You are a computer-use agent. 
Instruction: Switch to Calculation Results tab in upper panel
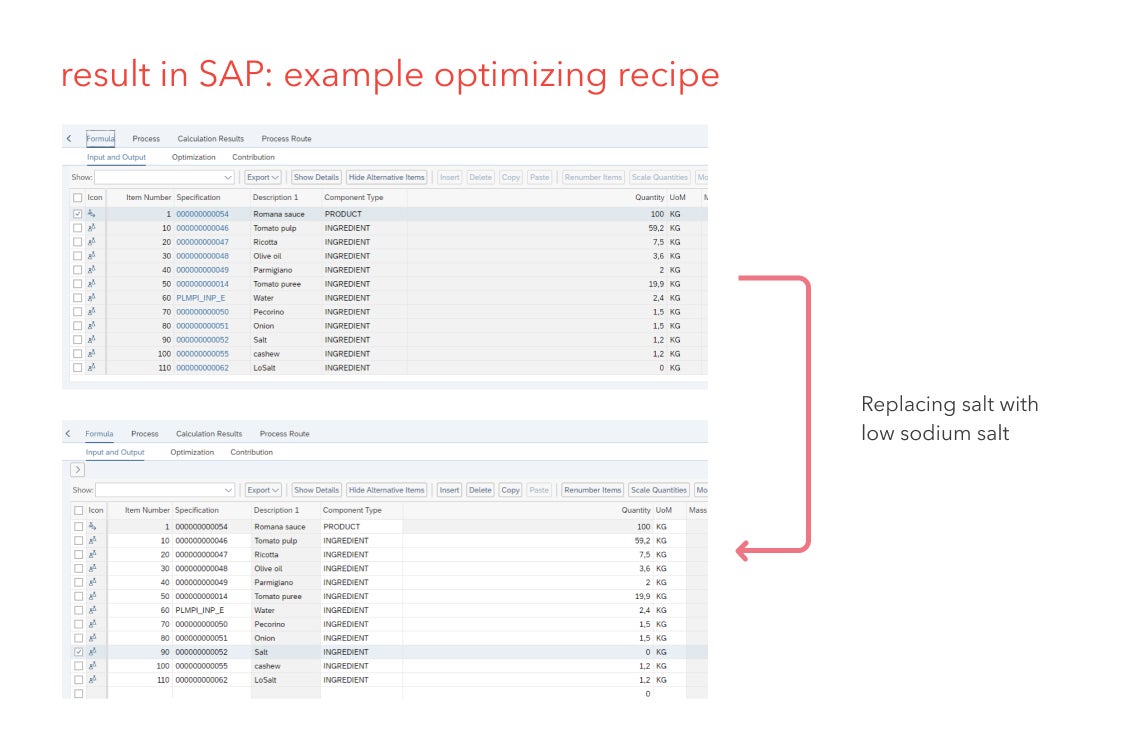point(210,139)
